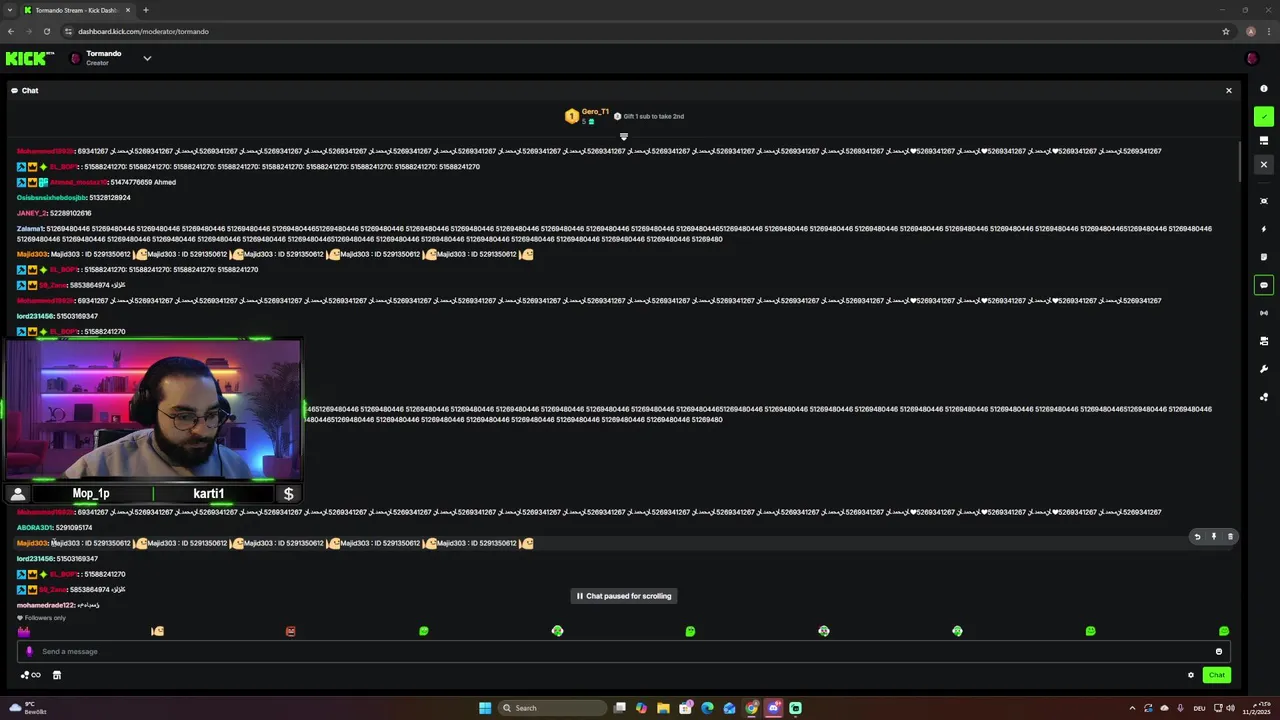This screenshot has height=720, width=1280.
Task: Open the shop icon below message box
Action: [x=57, y=675]
